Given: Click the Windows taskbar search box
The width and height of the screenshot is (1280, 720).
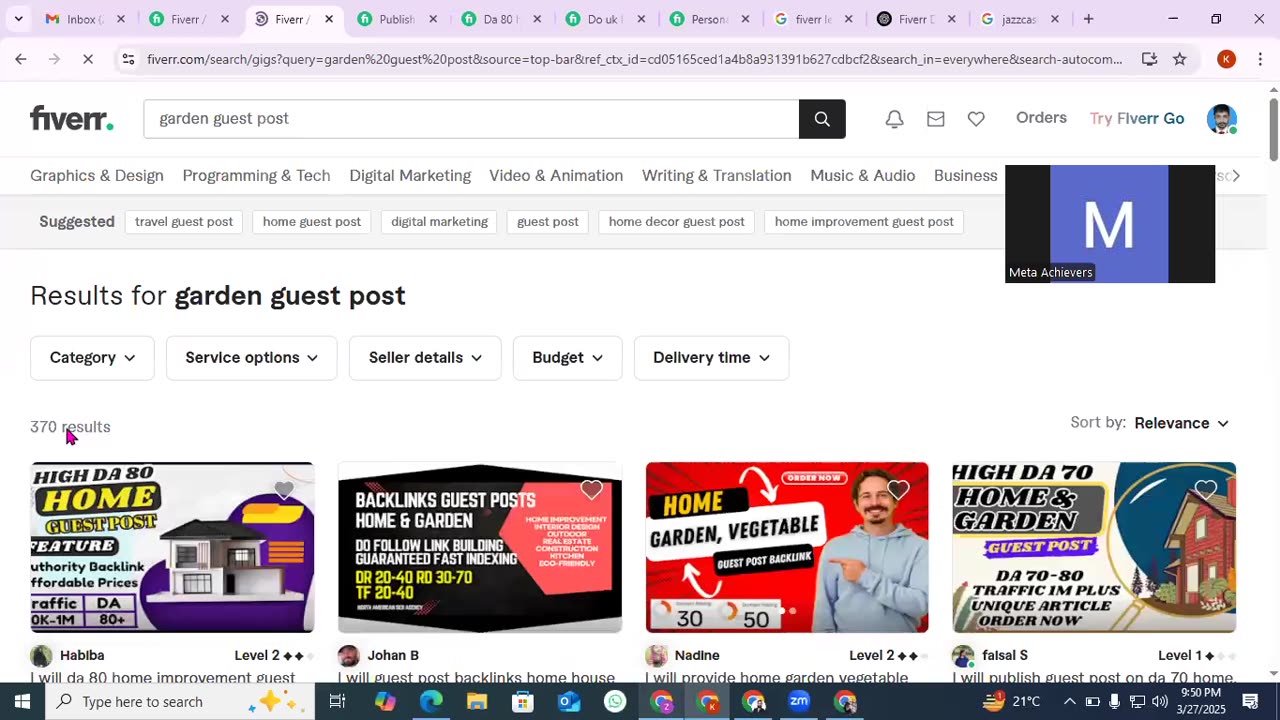Looking at the screenshot, I should coord(180,702).
